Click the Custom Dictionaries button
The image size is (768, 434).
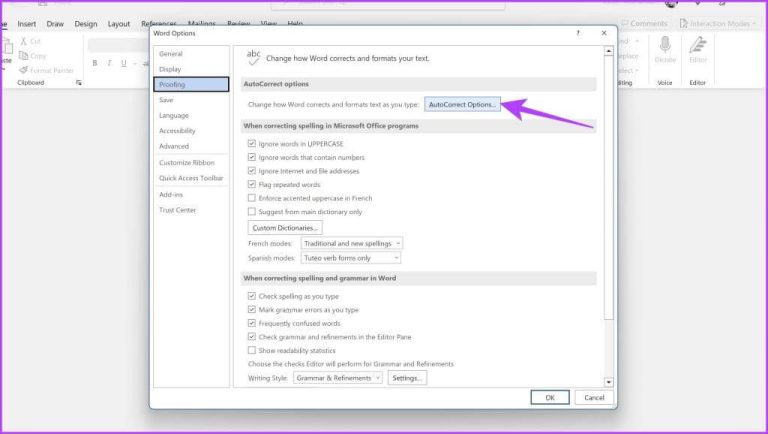pyautogui.click(x=285, y=228)
